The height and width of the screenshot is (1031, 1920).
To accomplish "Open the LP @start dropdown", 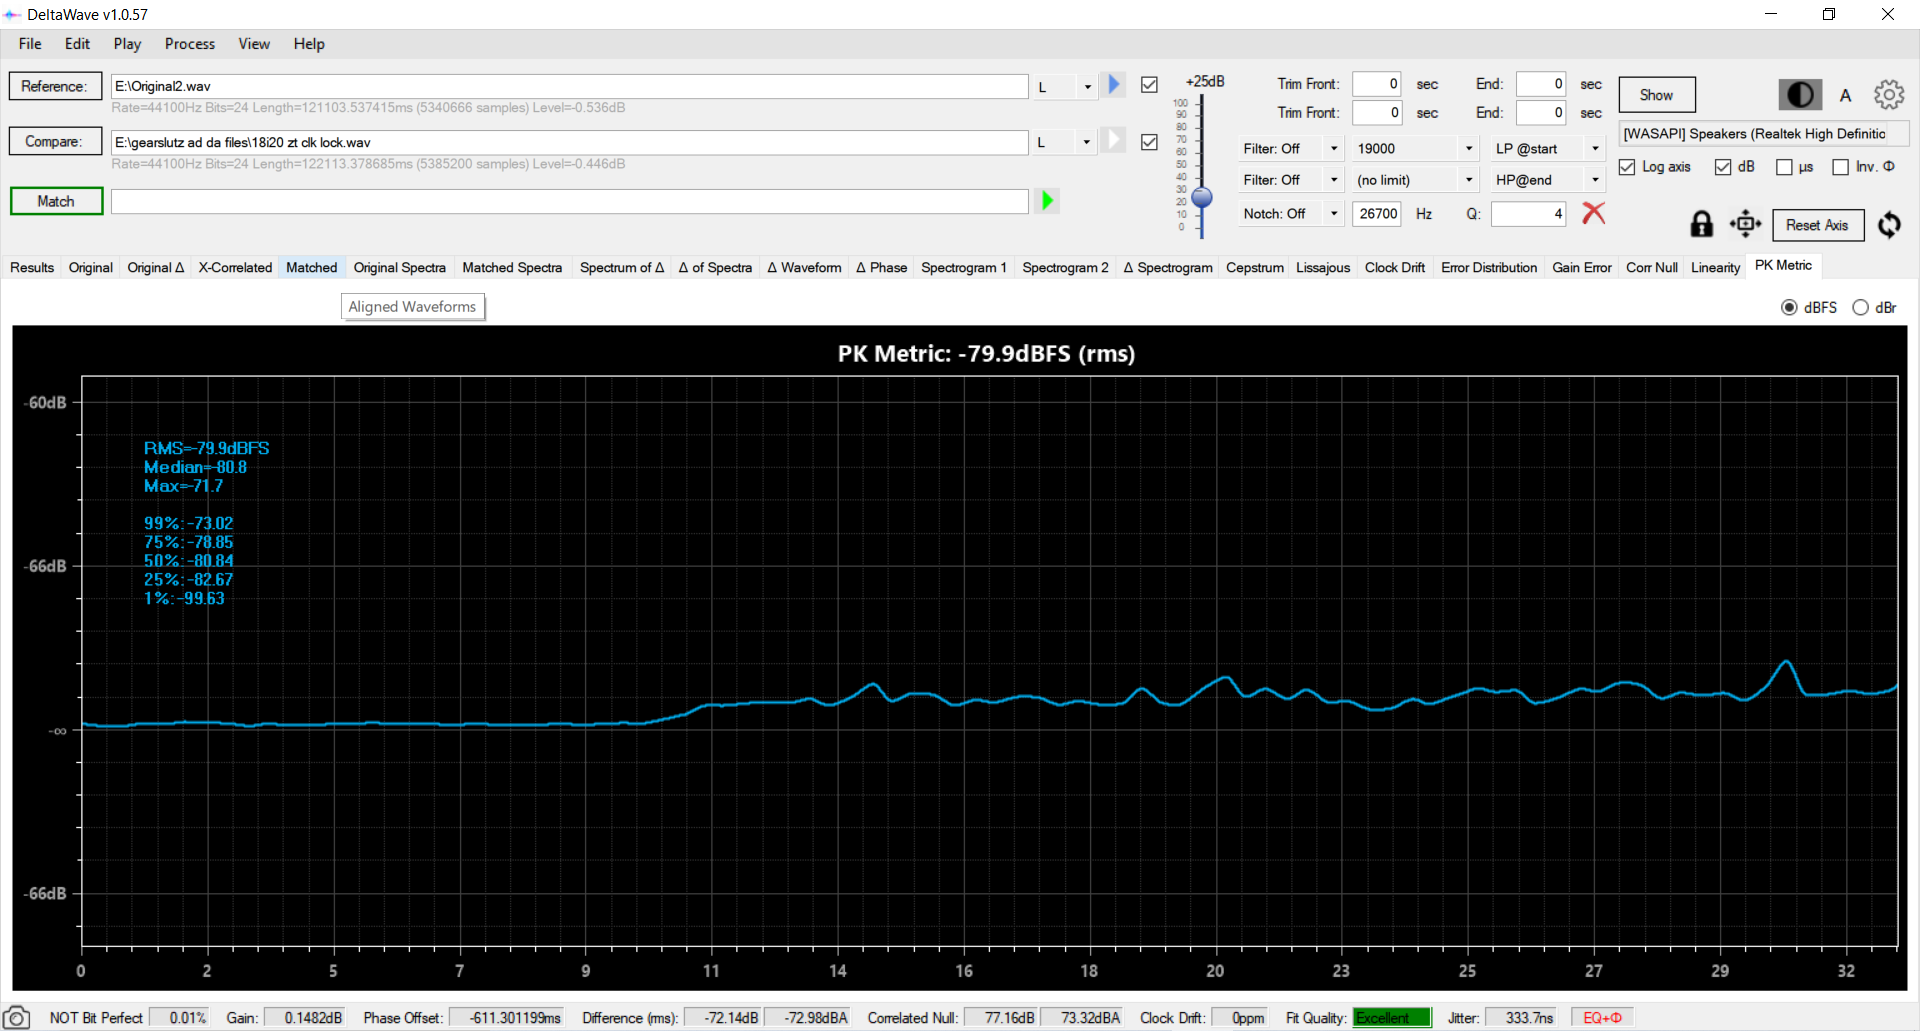I will (1548, 149).
